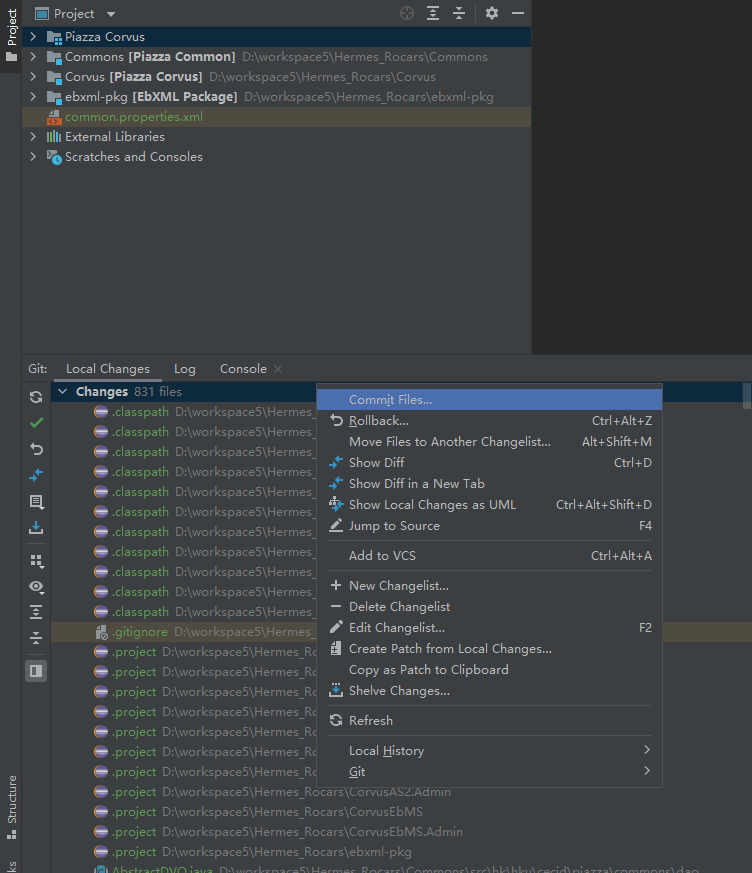Select the Local Changes tab
752x873 pixels.
coord(108,369)
